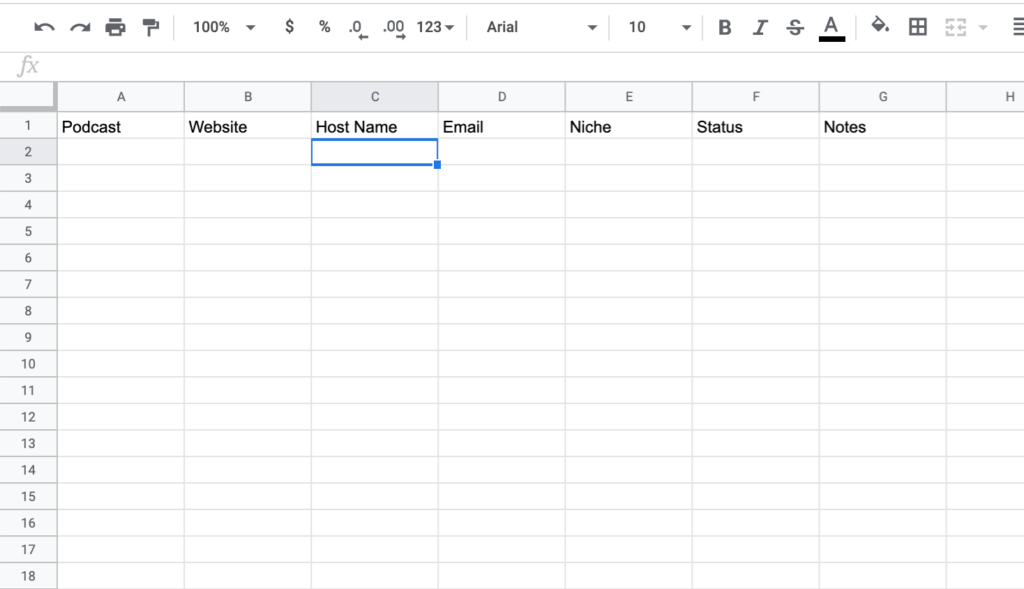Toggle Bold formatting
Screen dimensions: 1024x589
click(724, 27)
